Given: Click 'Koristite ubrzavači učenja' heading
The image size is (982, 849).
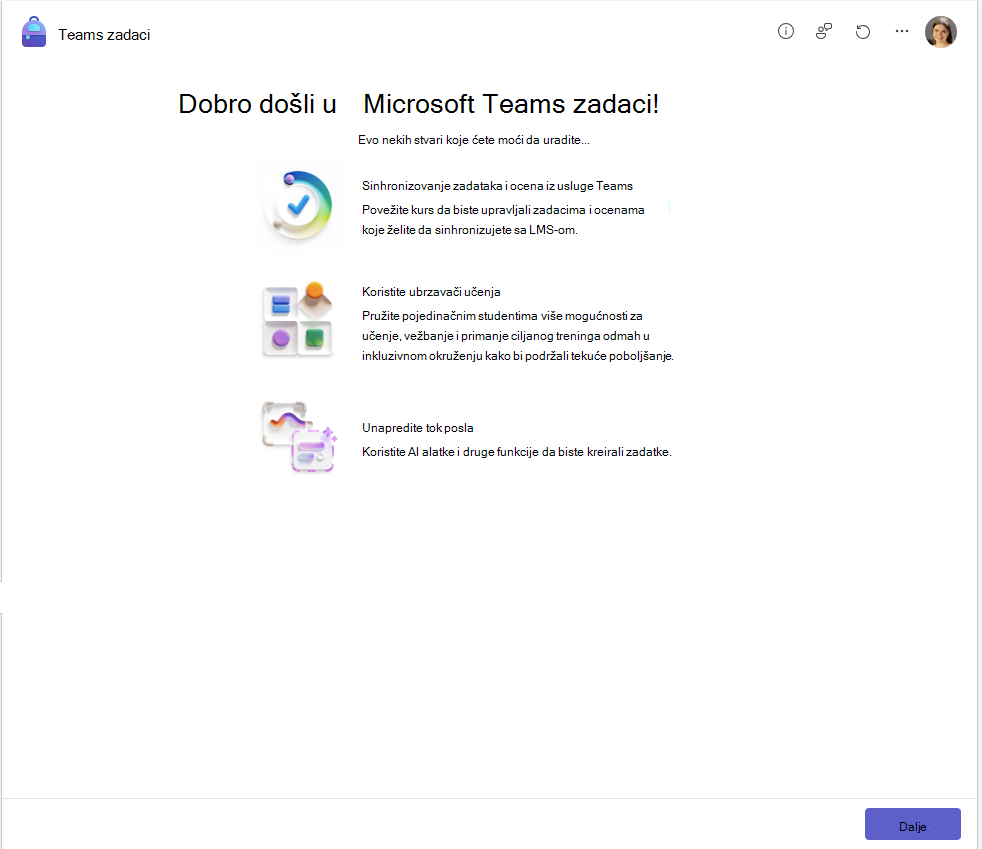Looking at the screenshot, I should click(431, 292).
